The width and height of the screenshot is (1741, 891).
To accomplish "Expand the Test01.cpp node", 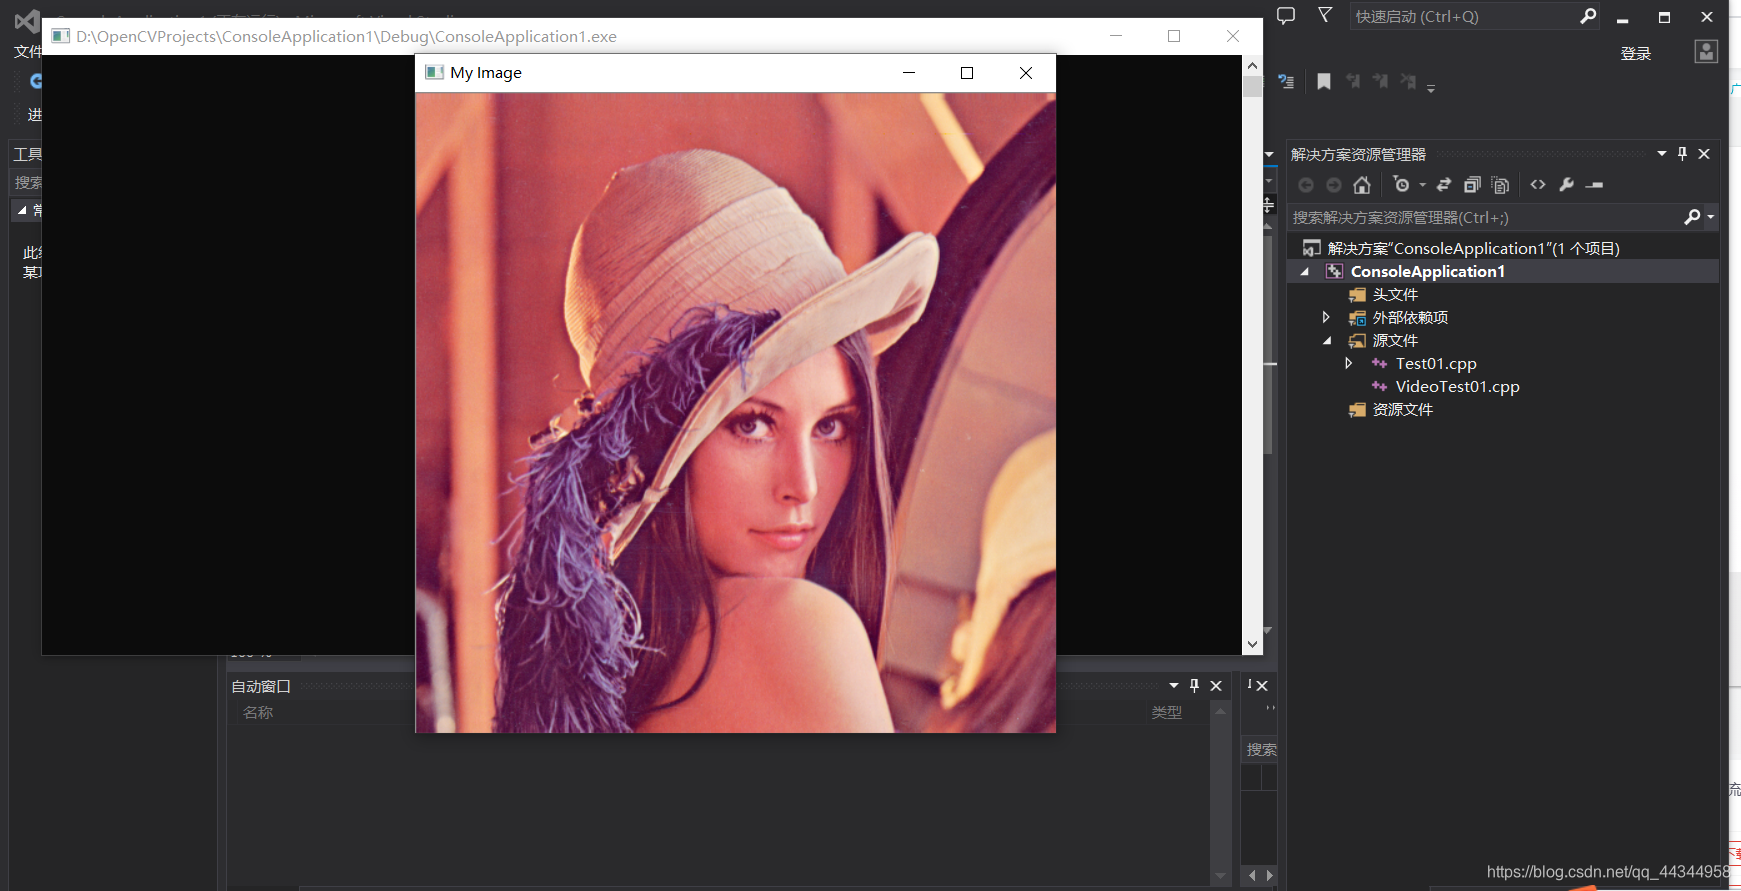I will [x=1349, y=363].
